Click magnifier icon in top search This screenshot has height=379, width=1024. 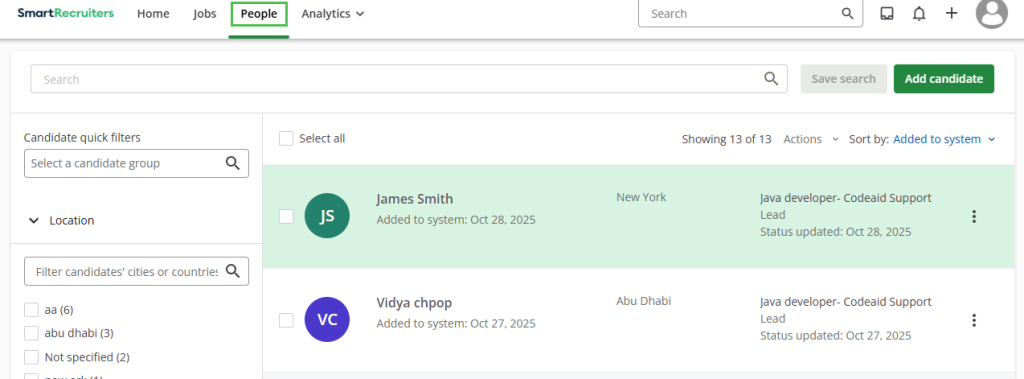[848, 14]
